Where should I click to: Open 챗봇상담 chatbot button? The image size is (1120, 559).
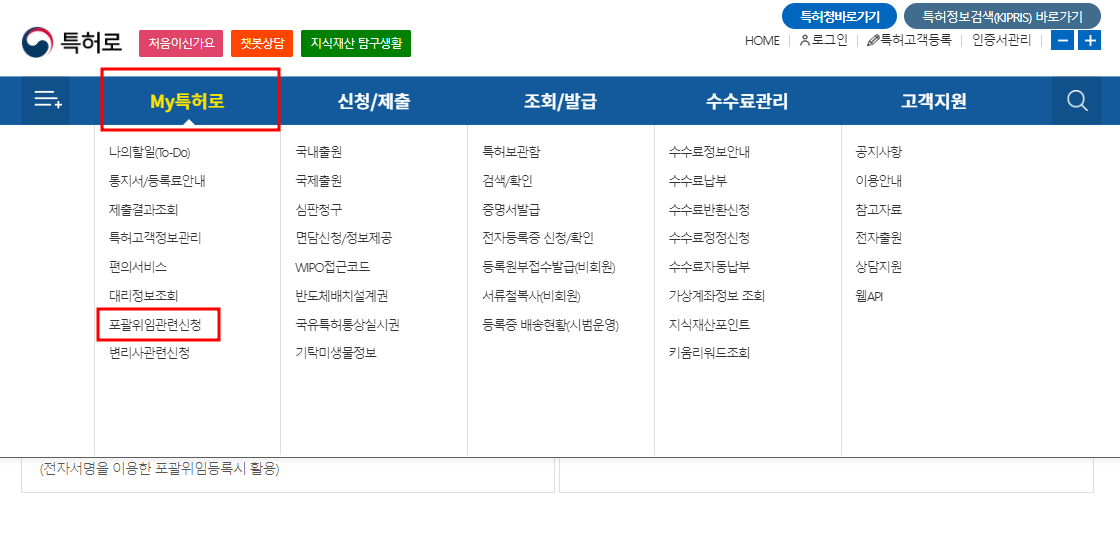[x=262, y=43]
